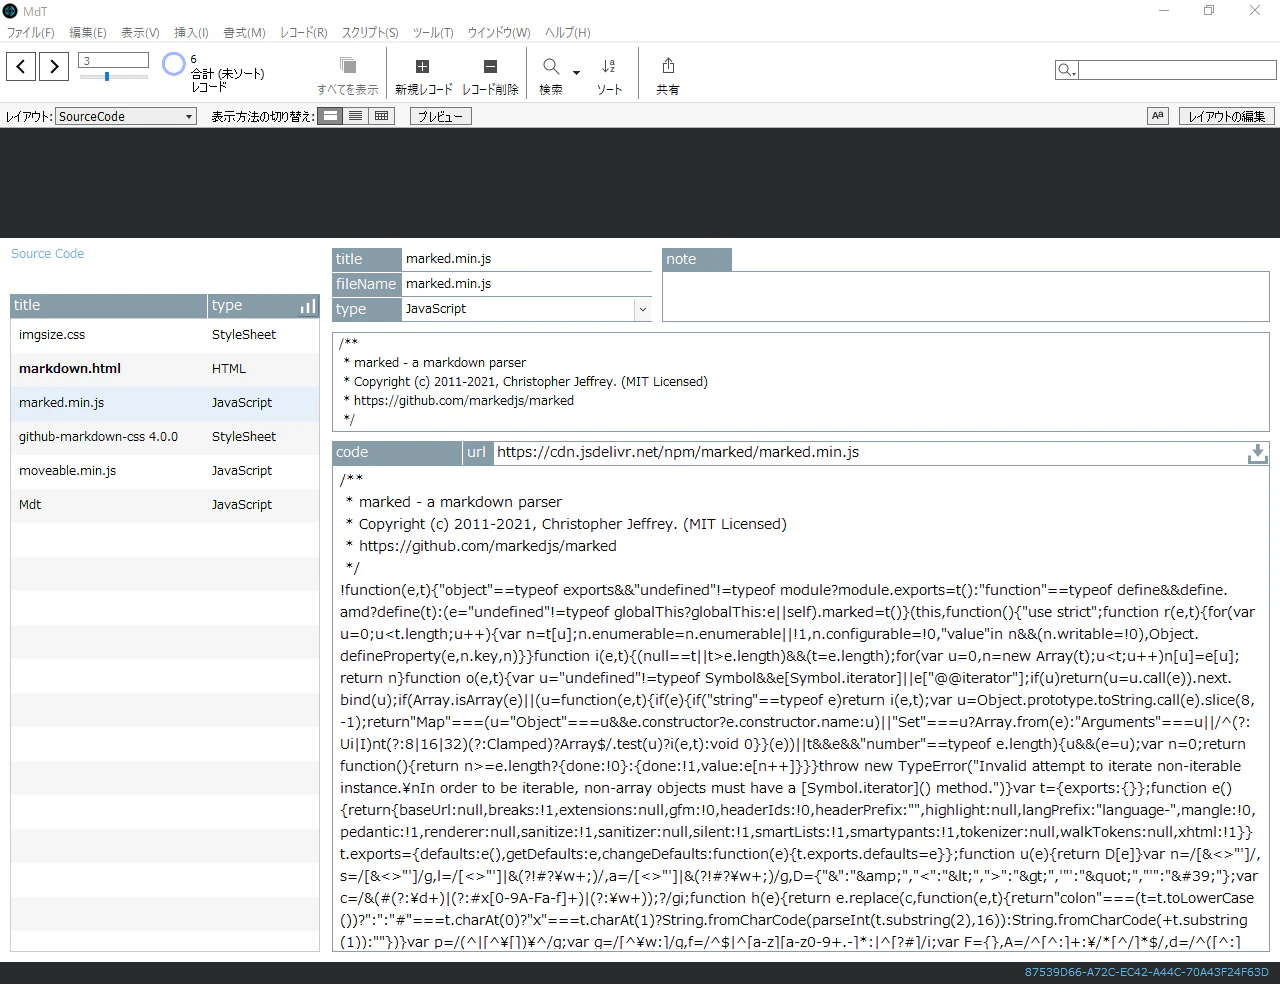Image resolution: width=1280 pixels, height=984 pixels.
Task: Sort by the title column header
Action: (109, 306)
